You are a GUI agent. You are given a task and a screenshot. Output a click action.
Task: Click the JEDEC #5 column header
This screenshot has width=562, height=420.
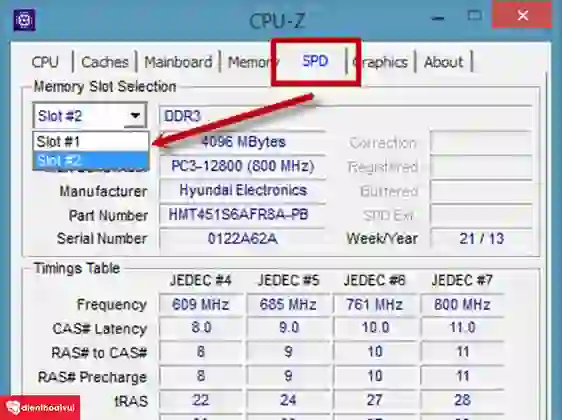coord(289,280)
